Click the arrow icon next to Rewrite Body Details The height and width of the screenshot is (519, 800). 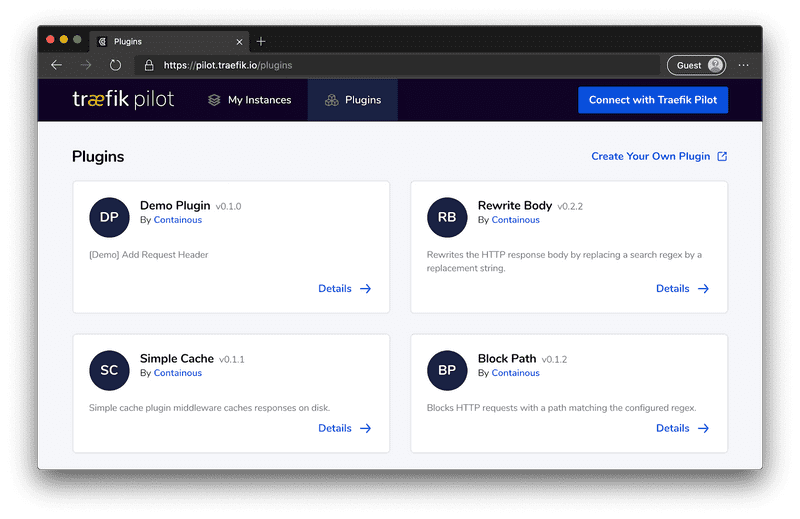click(703, 289)
